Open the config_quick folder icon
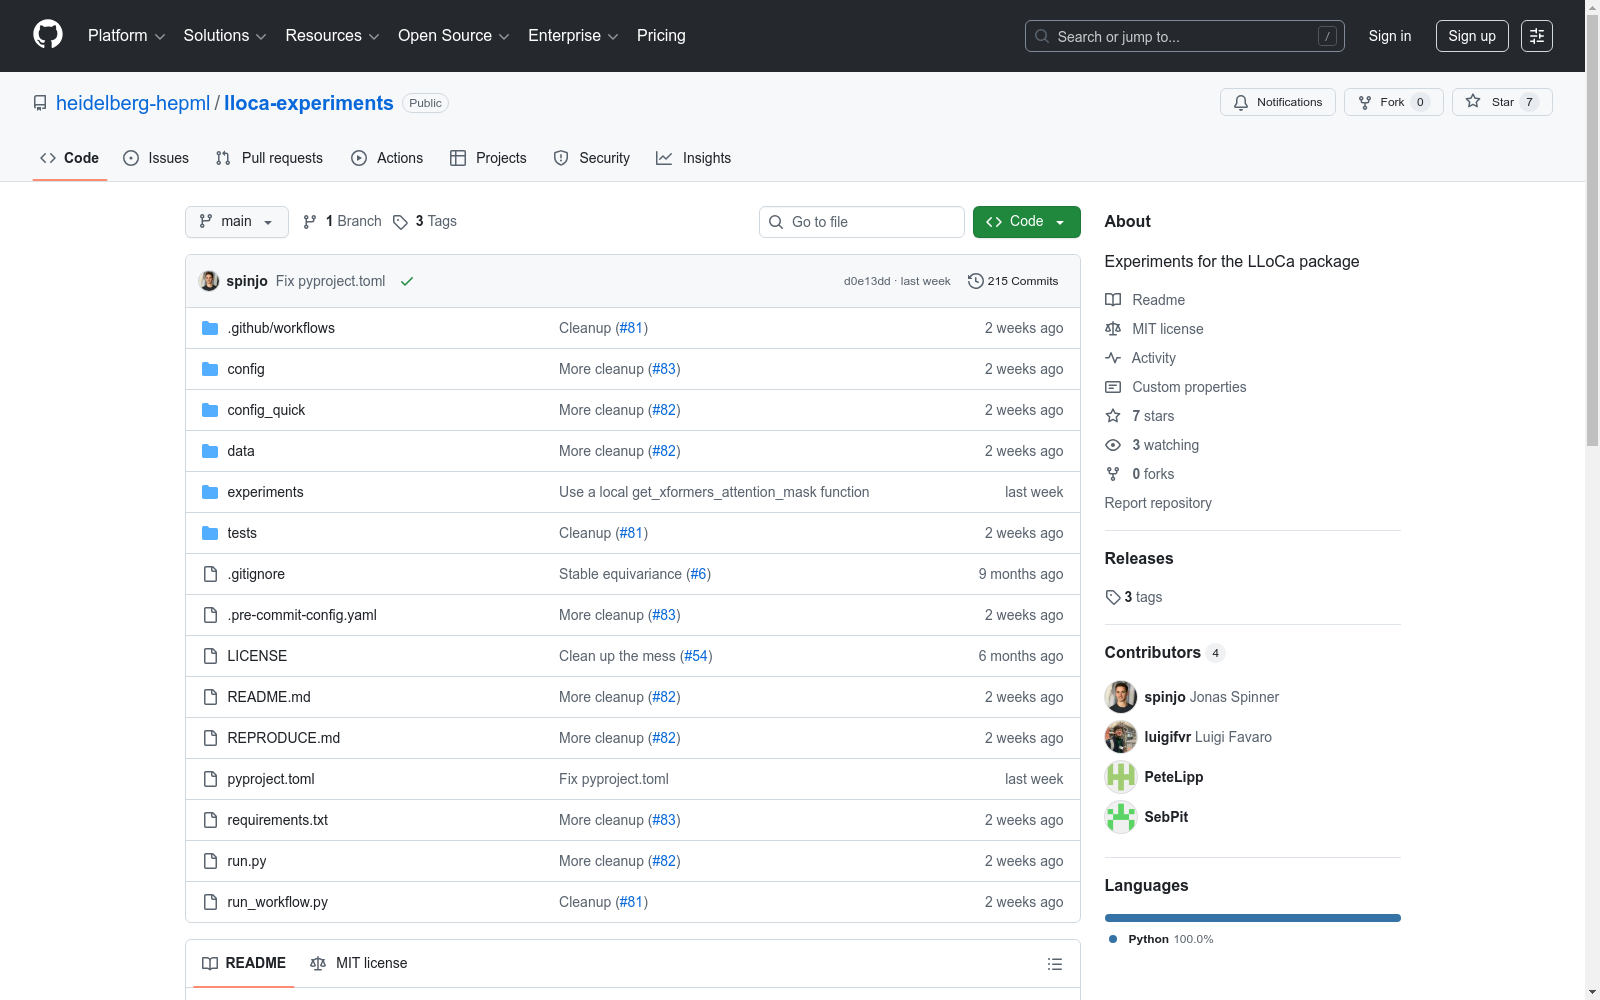The width and height of the screenshot is (1600, 1000). [x=210, y=410]
